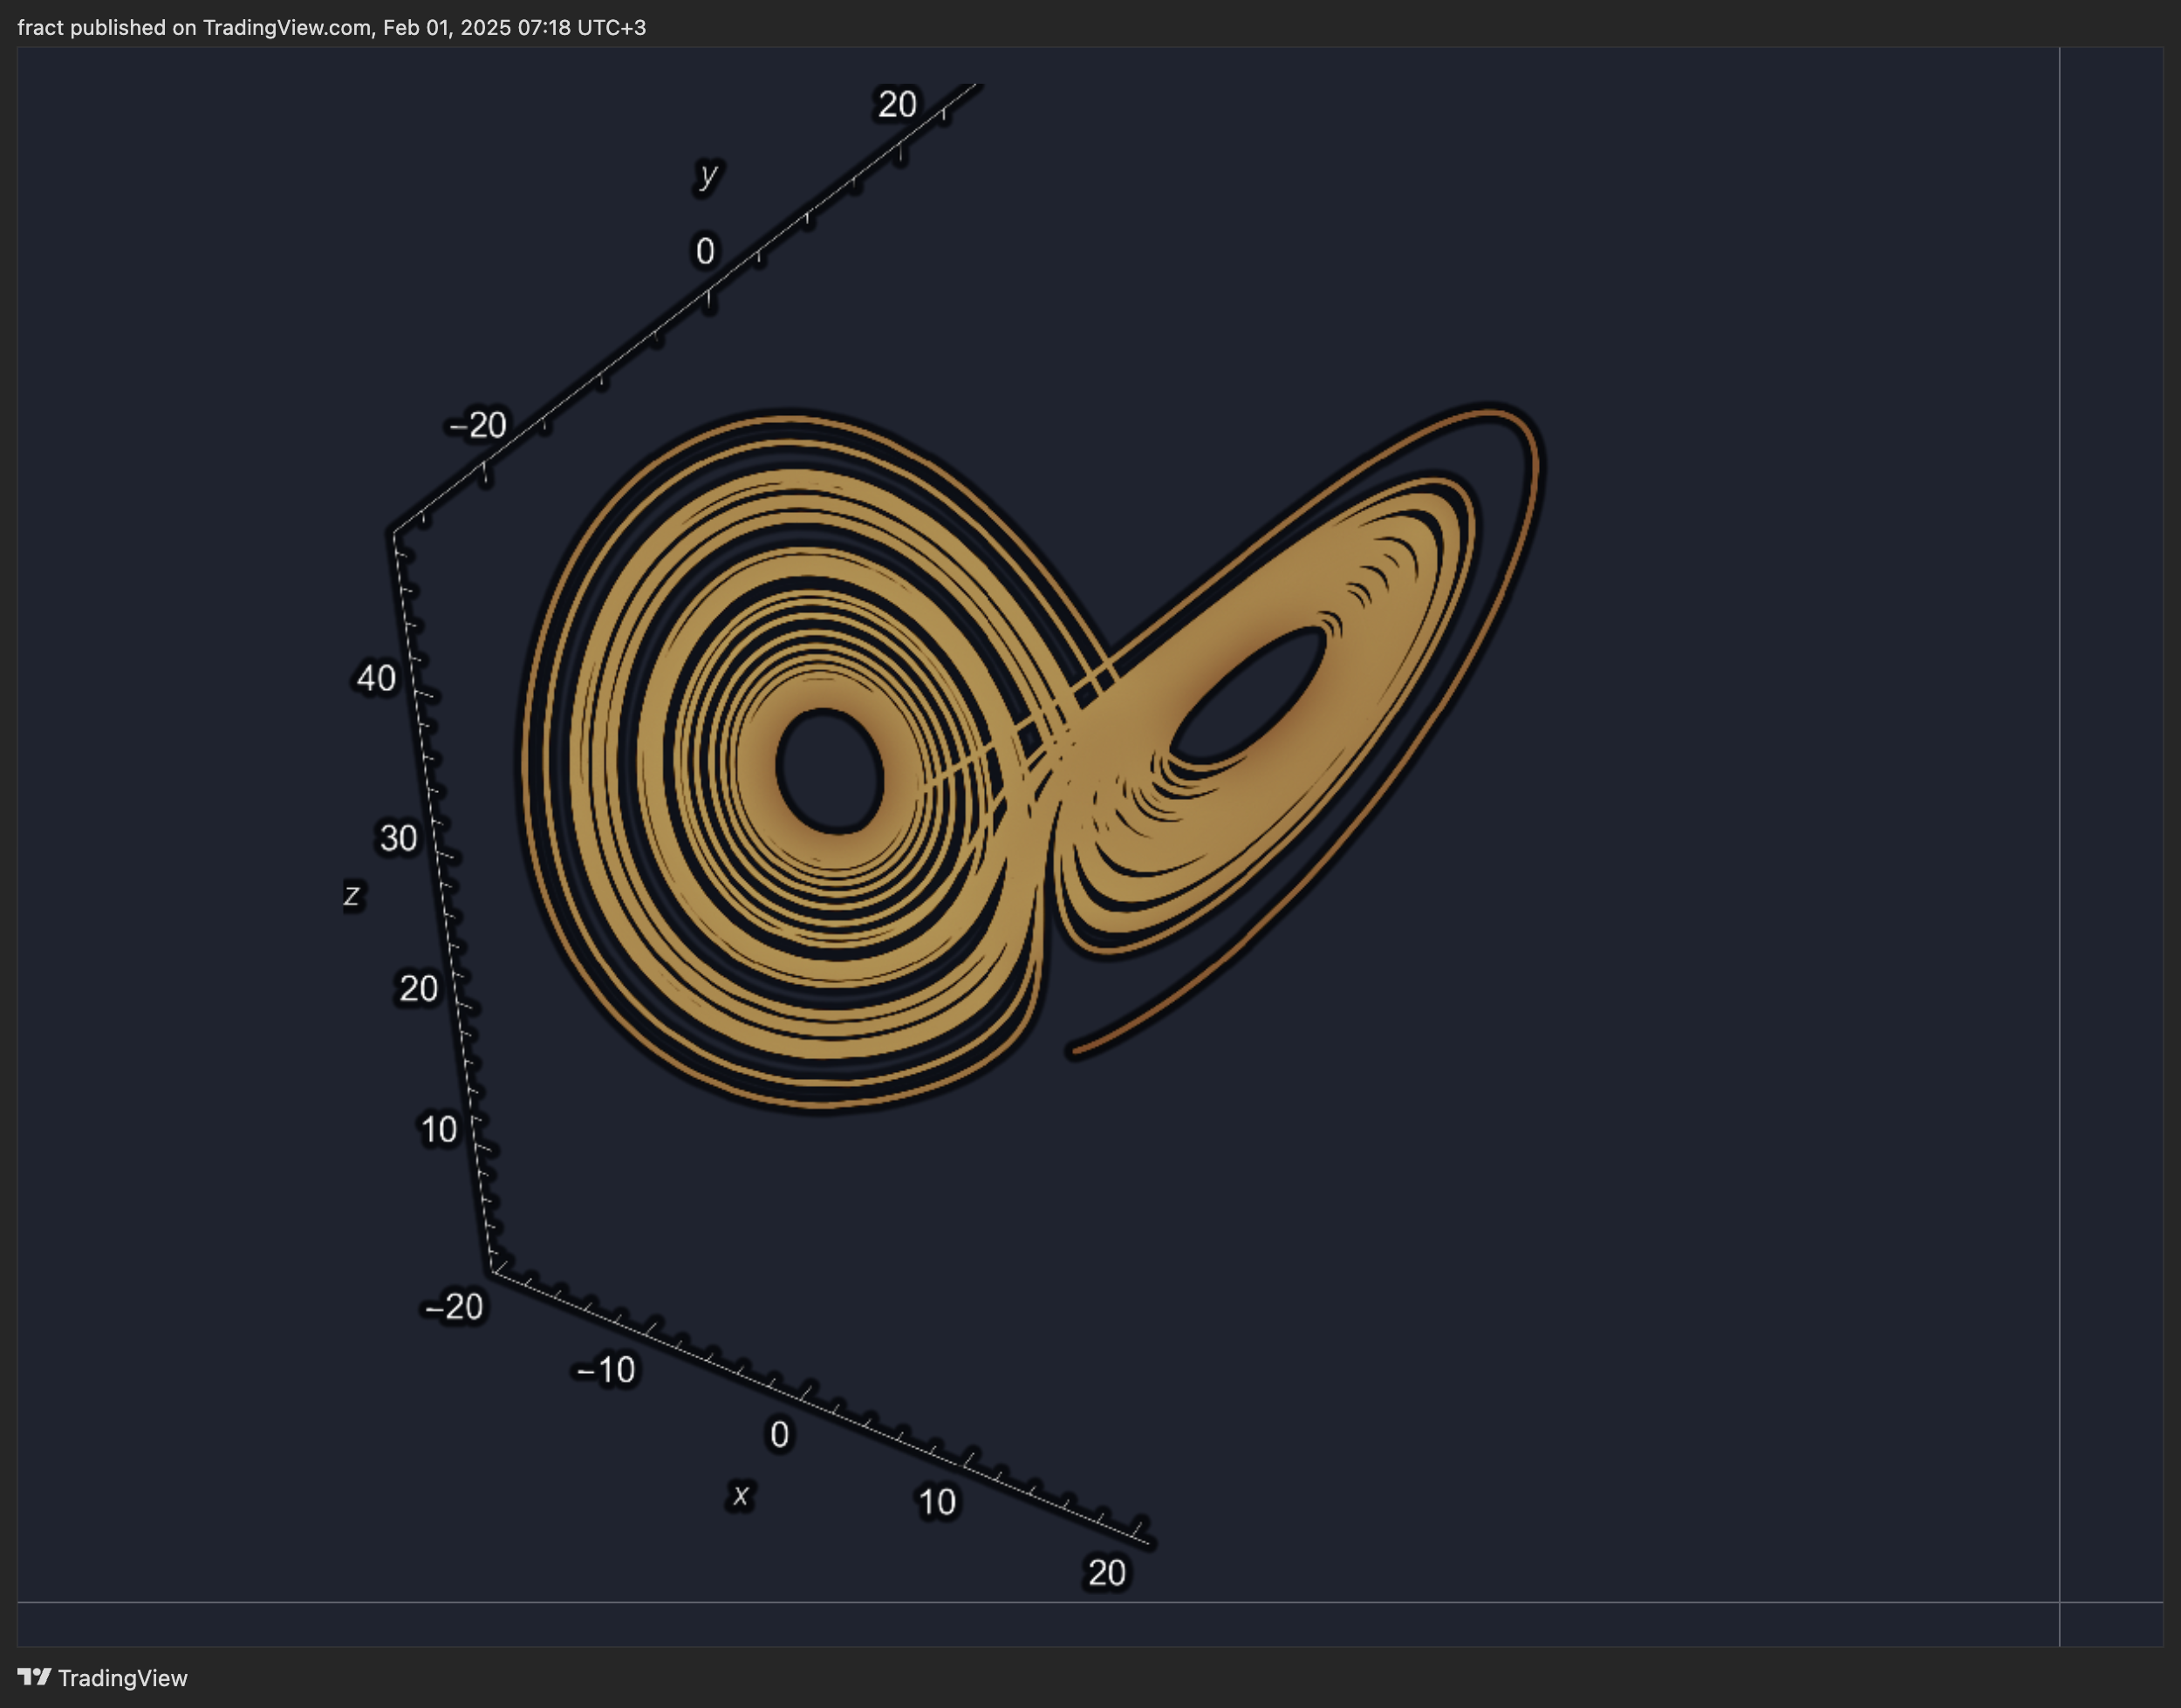Screen dimensions: 2181x1708
Task: Click the '–20' tick label on the x axis
Action: [454, 1307]
